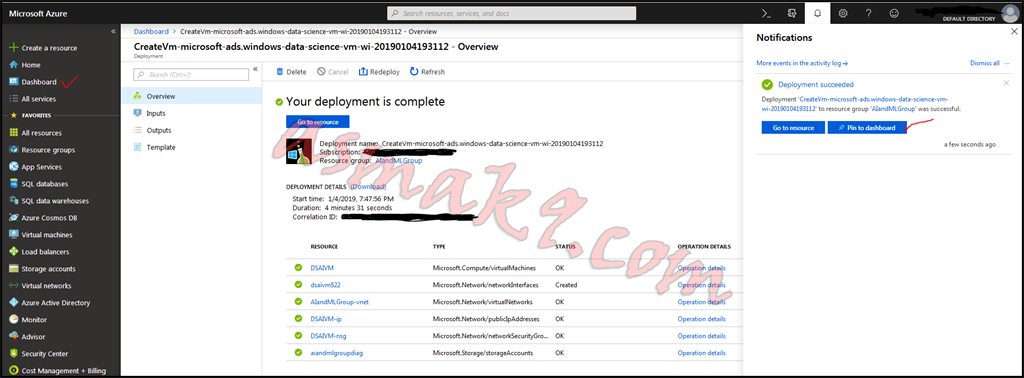This screenshot has width=1024, height=378.
Task: Focus the top resources search field
Action: [x=511, y=13]
